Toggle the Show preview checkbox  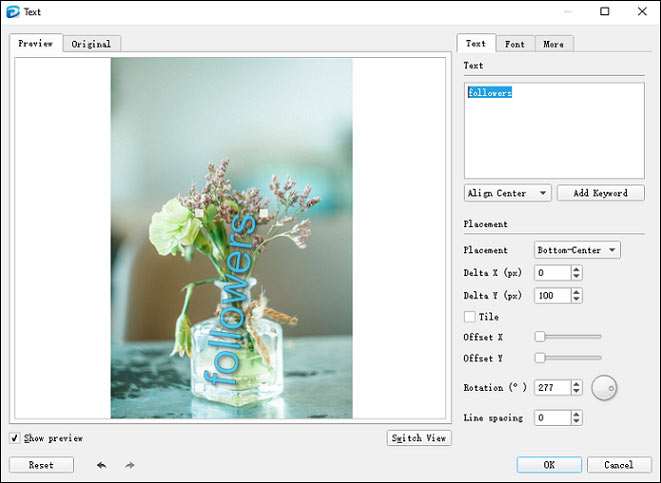[x=15, y=438]
